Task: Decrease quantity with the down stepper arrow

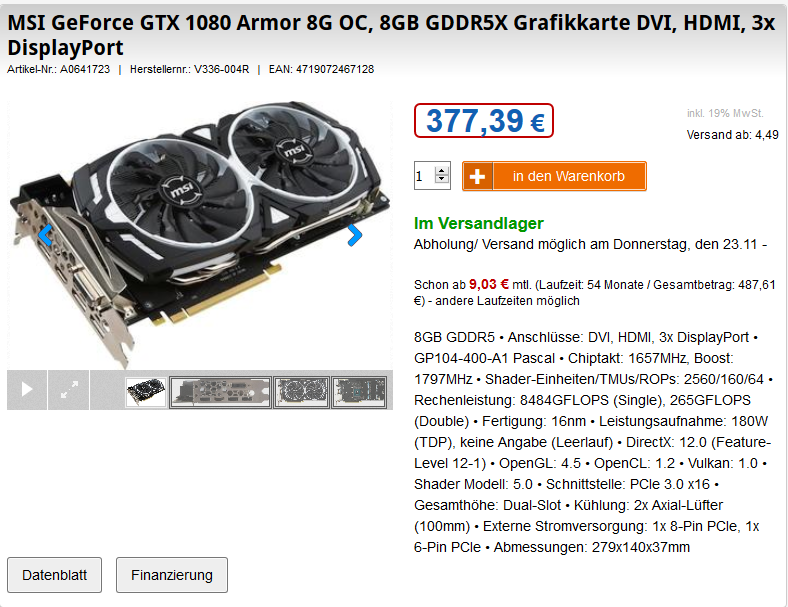Action: pos(442,179)
